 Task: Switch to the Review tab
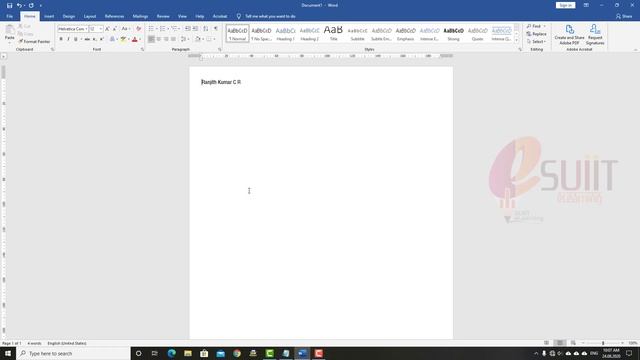pos(163,16)
